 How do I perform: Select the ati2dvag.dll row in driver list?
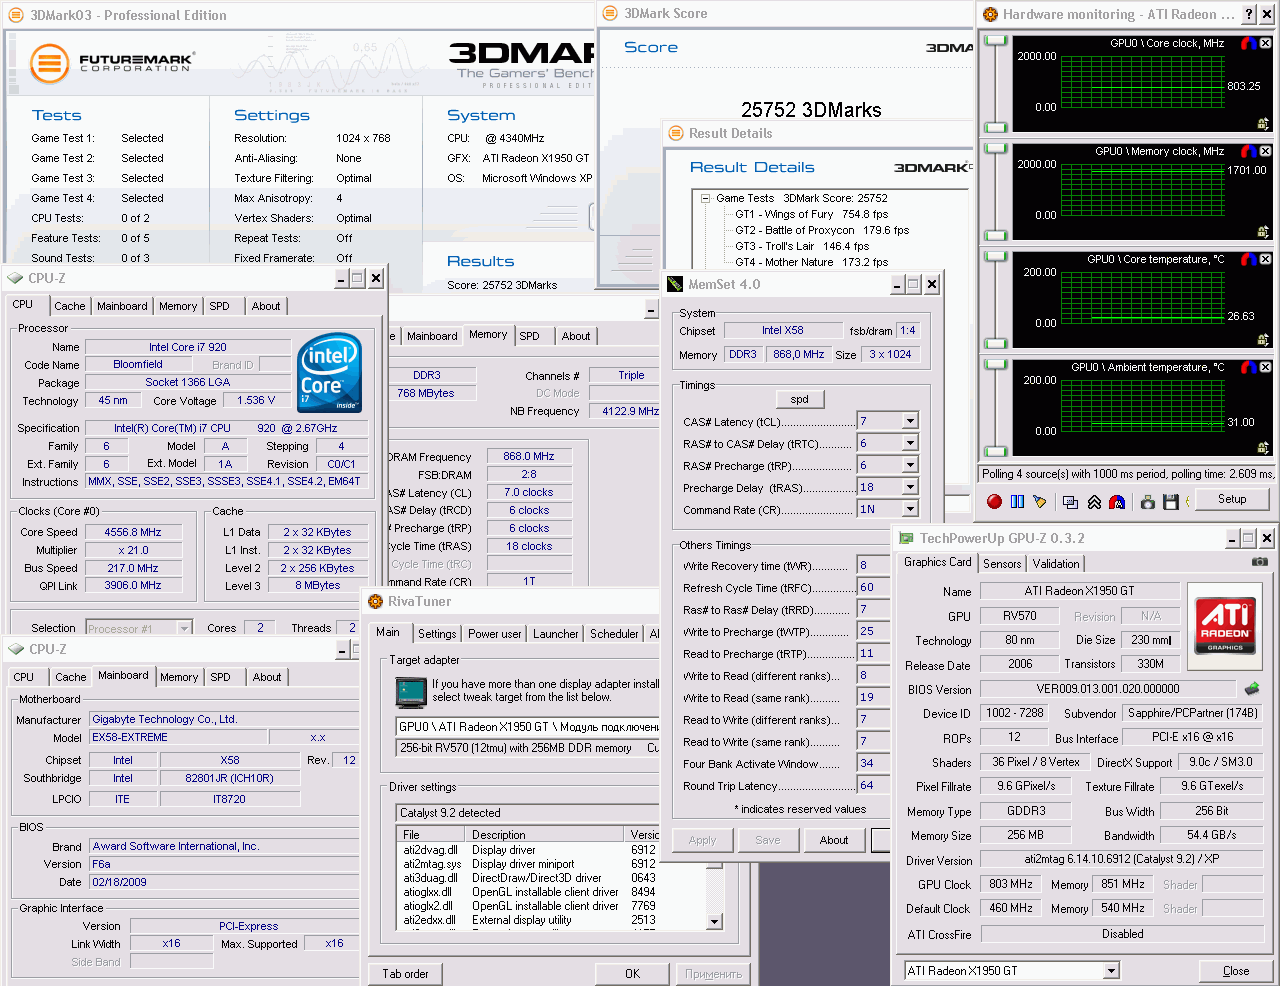tap(530, 850)
